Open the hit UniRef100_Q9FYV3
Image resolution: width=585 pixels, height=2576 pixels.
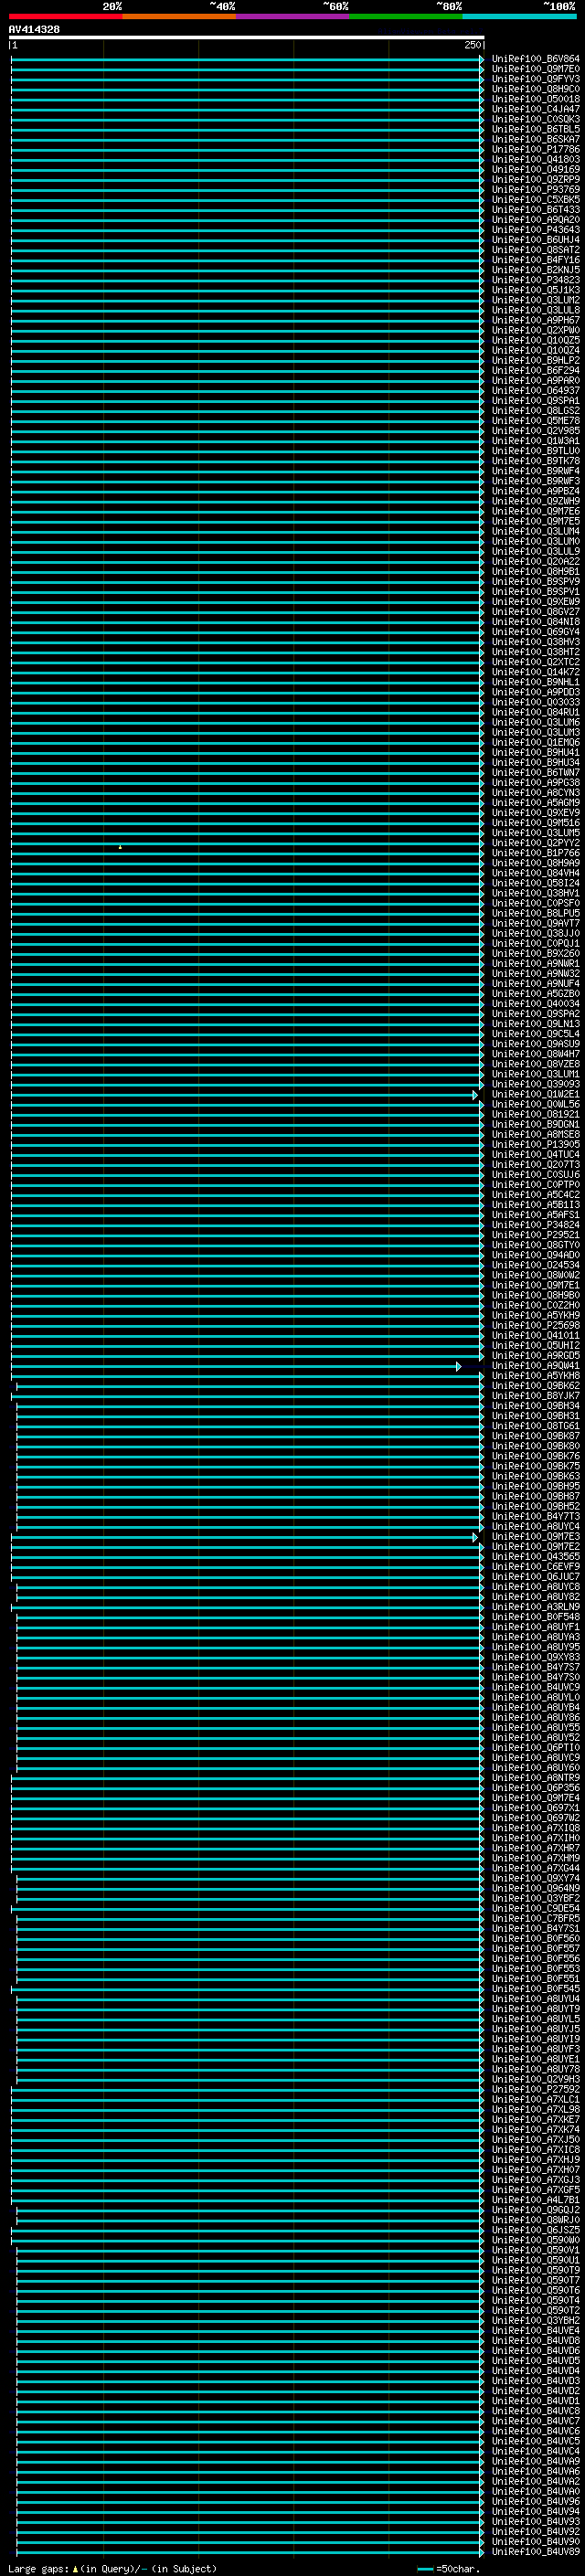point(535,79)
